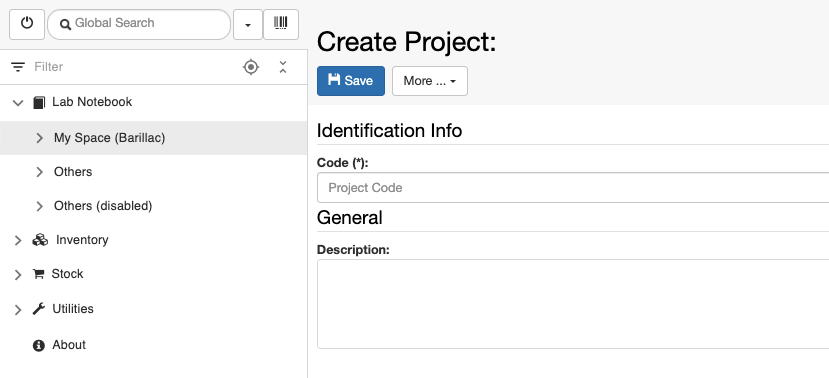Viewport: 829px width, 378px height.
Task: Click into the Description text area
Action: (573, 304)
